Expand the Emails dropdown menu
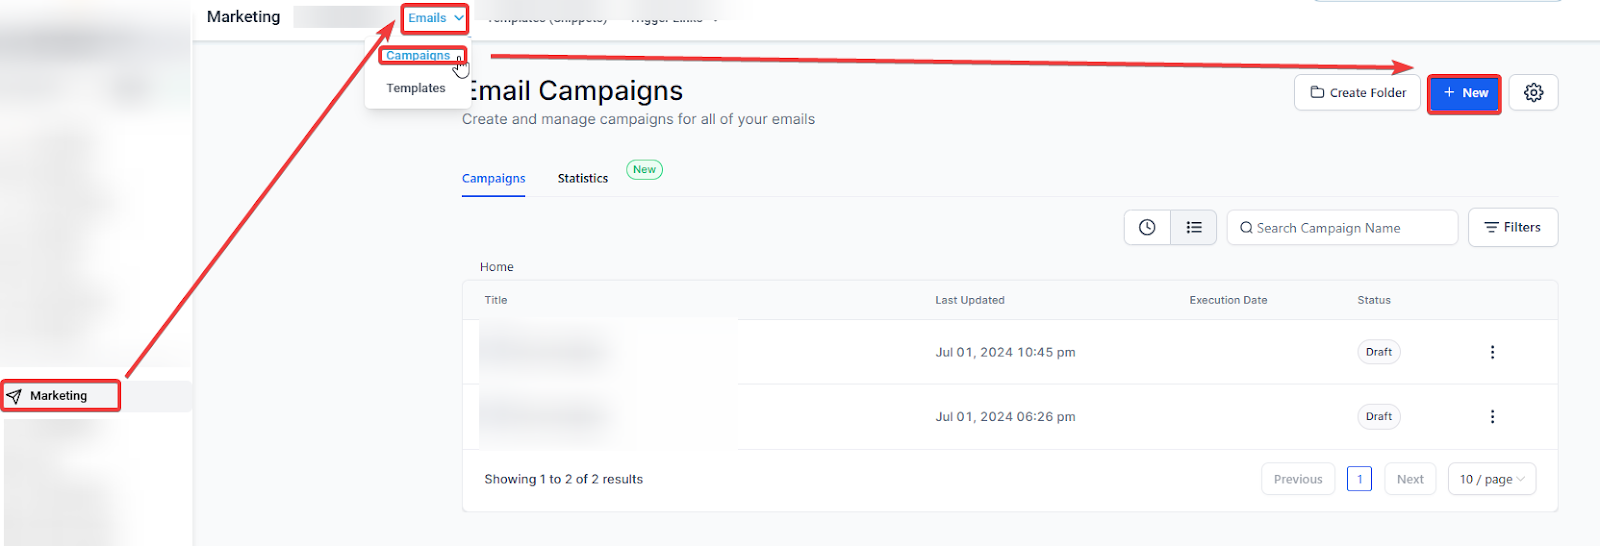 click(x=435, y=18)
